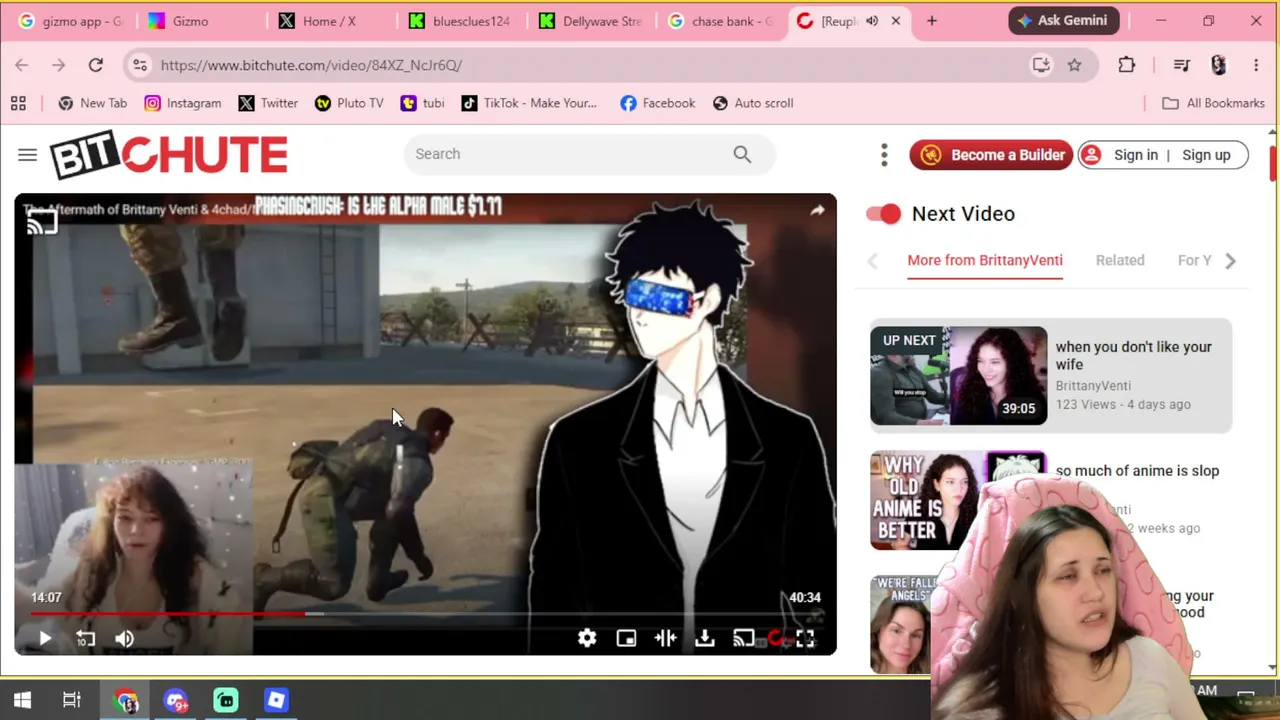Open BitChute three-dot options menu
1280x720 pixels.
(884, 155)
